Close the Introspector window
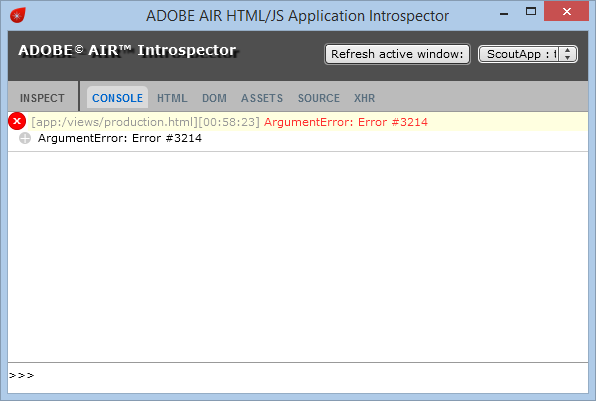 click(x=566, y=11)
